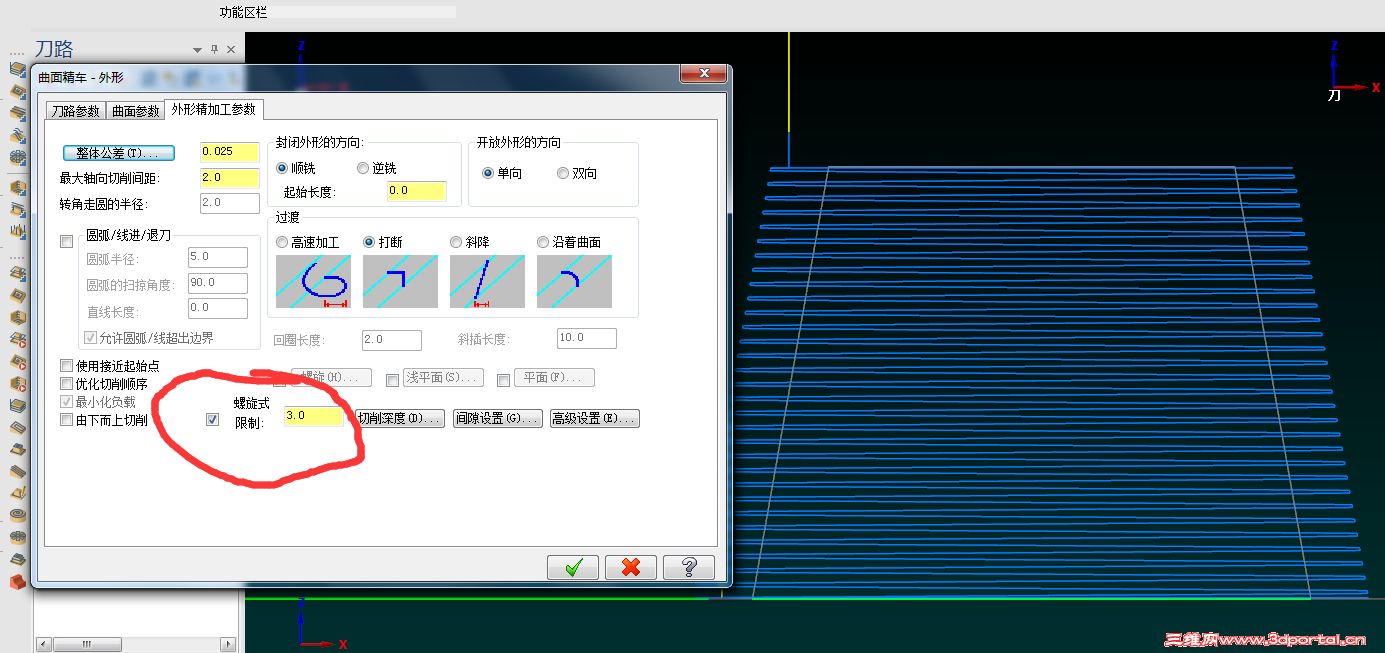Switch open contour direction to 双向
The width and height of the screenshot is (1385, 653).
click(x=562, y=172)
